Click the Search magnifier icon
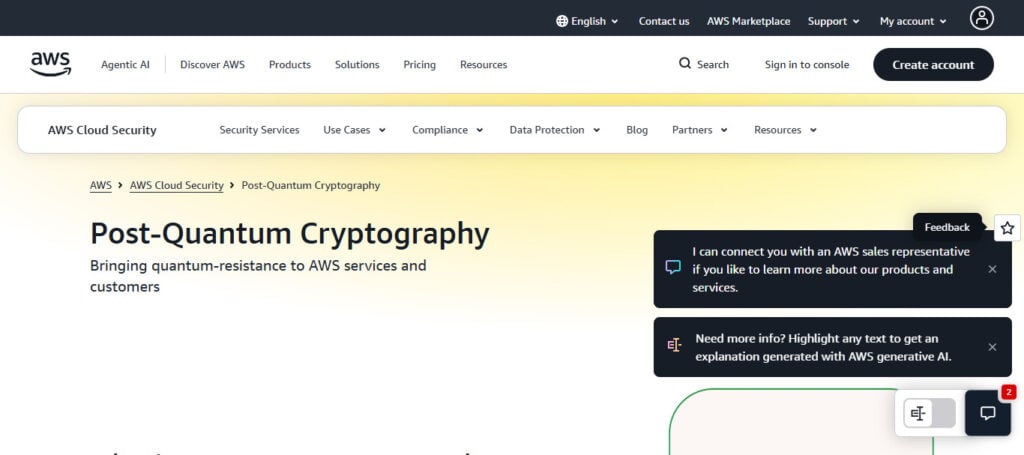 [x=684, y=64]
